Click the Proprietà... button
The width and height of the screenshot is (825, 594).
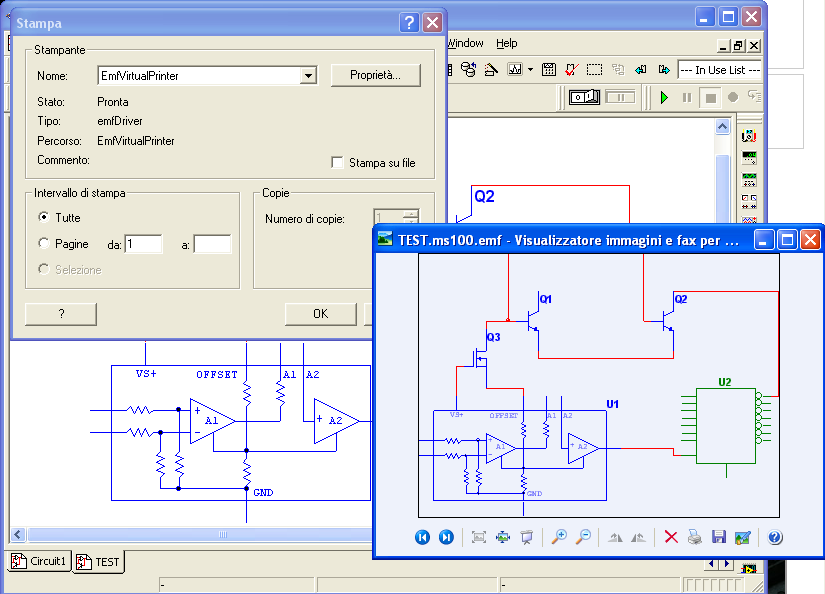(375, 75)
